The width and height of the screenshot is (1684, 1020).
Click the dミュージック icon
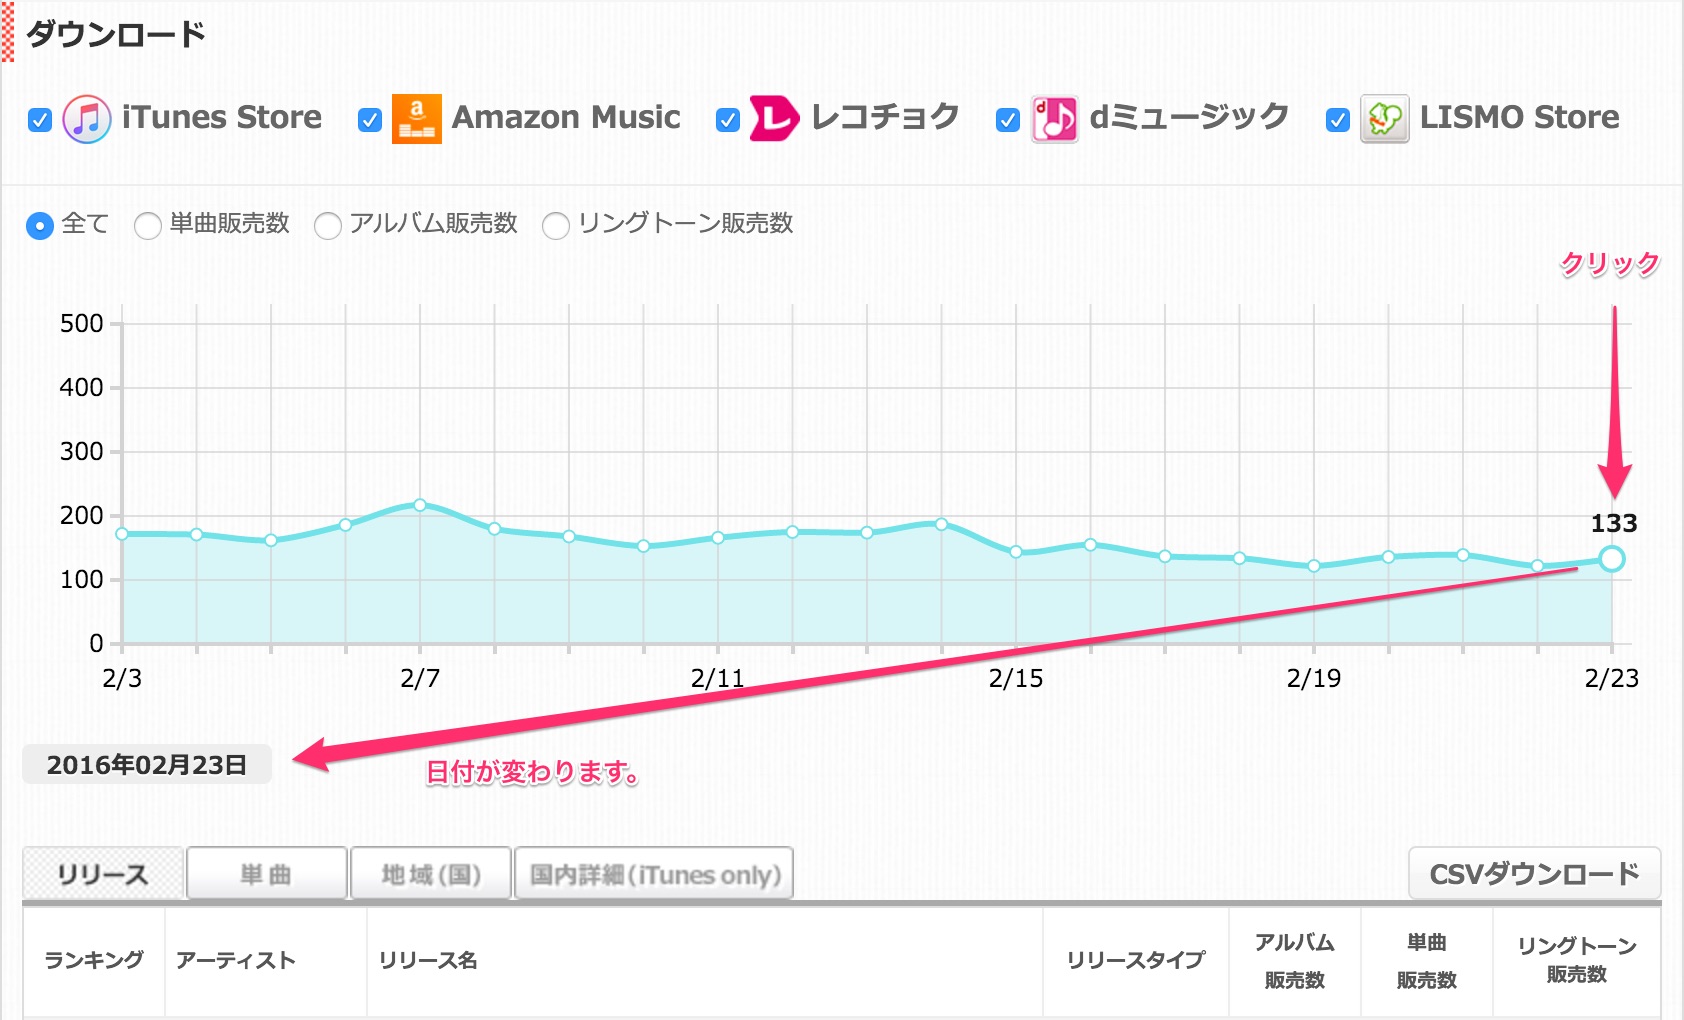pos(1055,120)
